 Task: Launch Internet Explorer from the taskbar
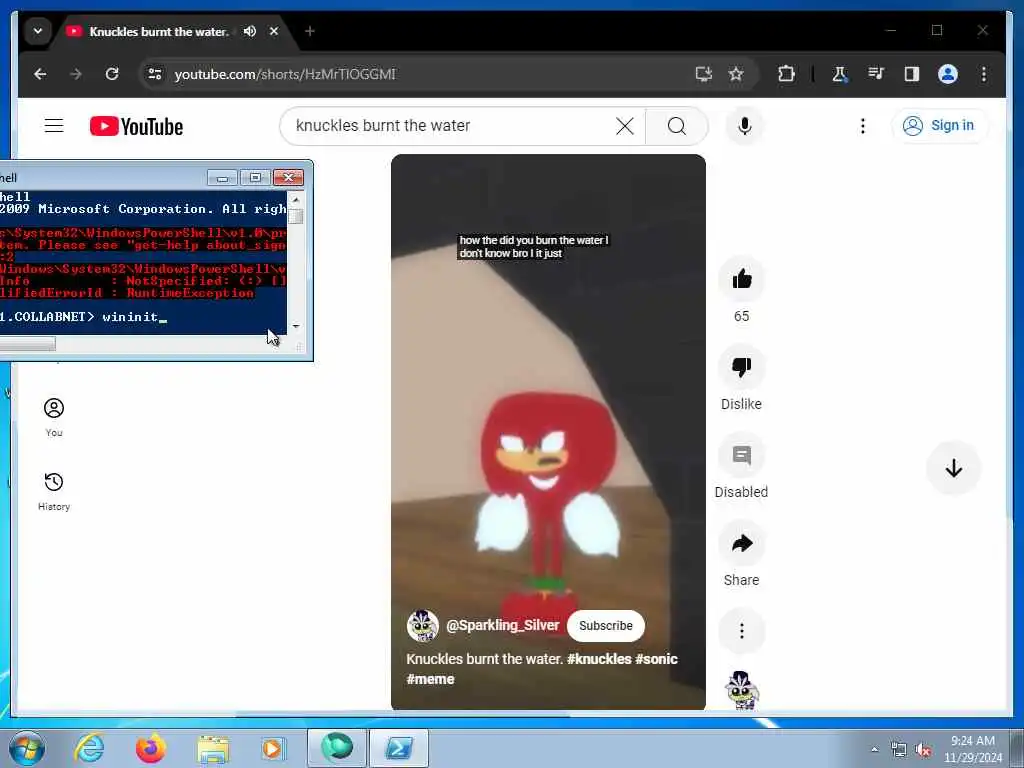pos(89,748)
